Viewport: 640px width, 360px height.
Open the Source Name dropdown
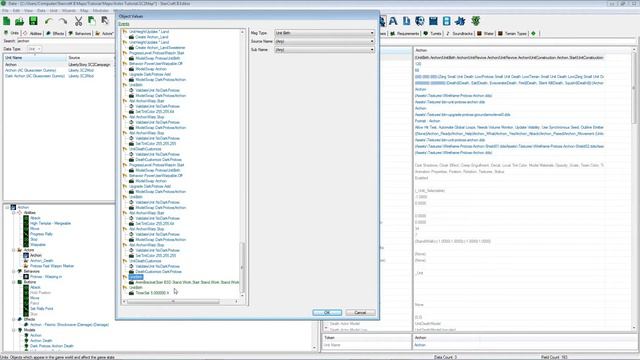[x=324, y=41]
